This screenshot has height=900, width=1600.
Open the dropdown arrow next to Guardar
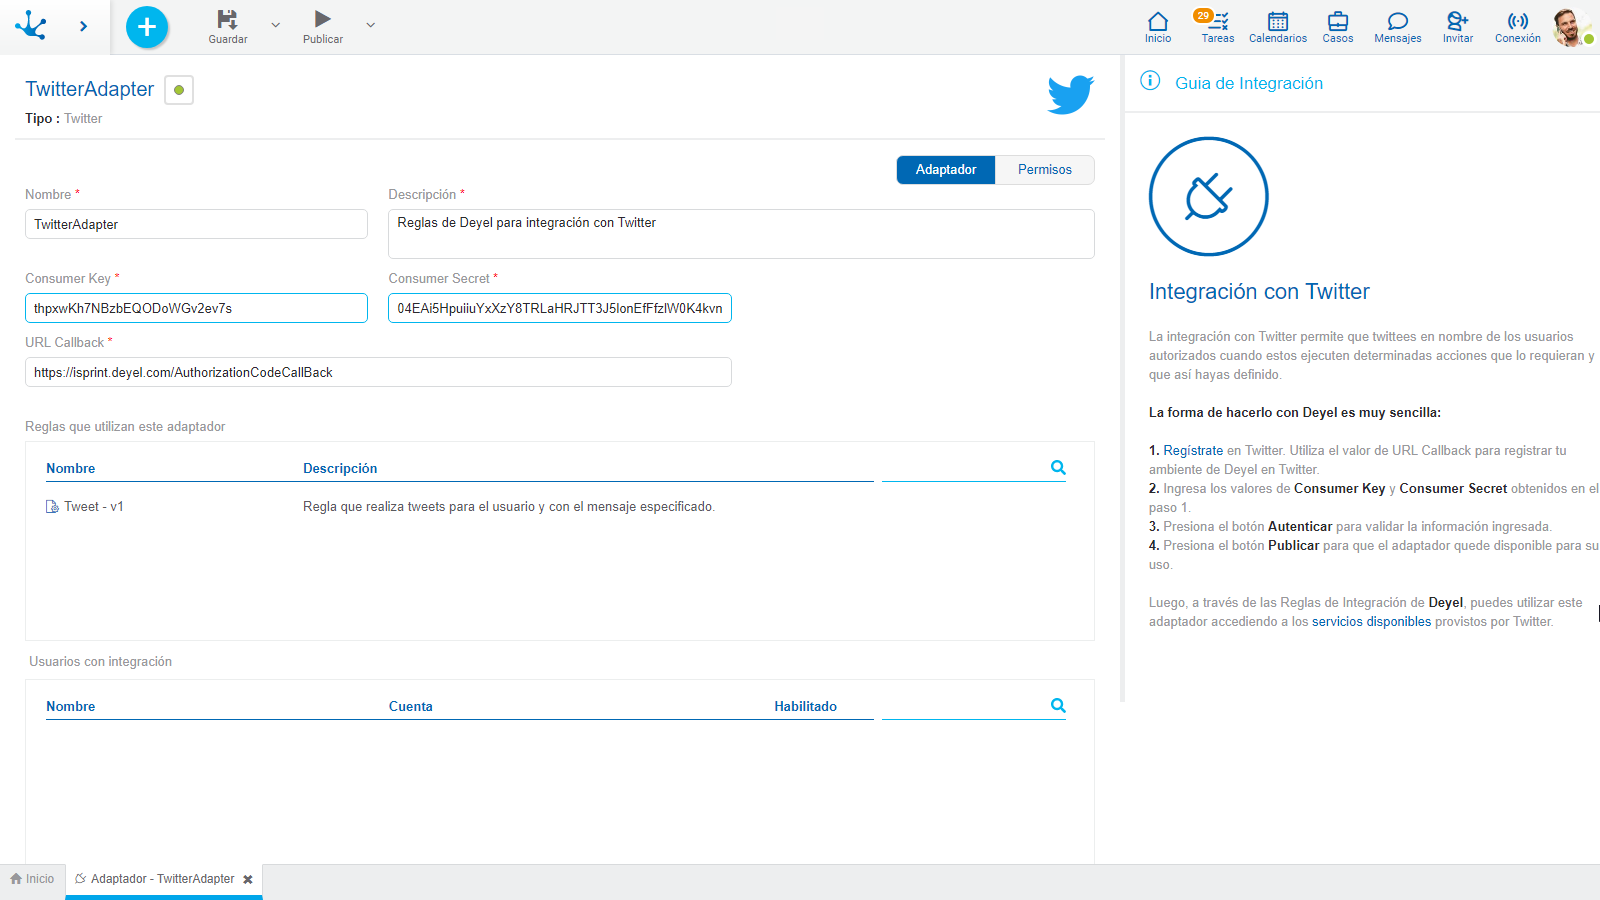276,25
